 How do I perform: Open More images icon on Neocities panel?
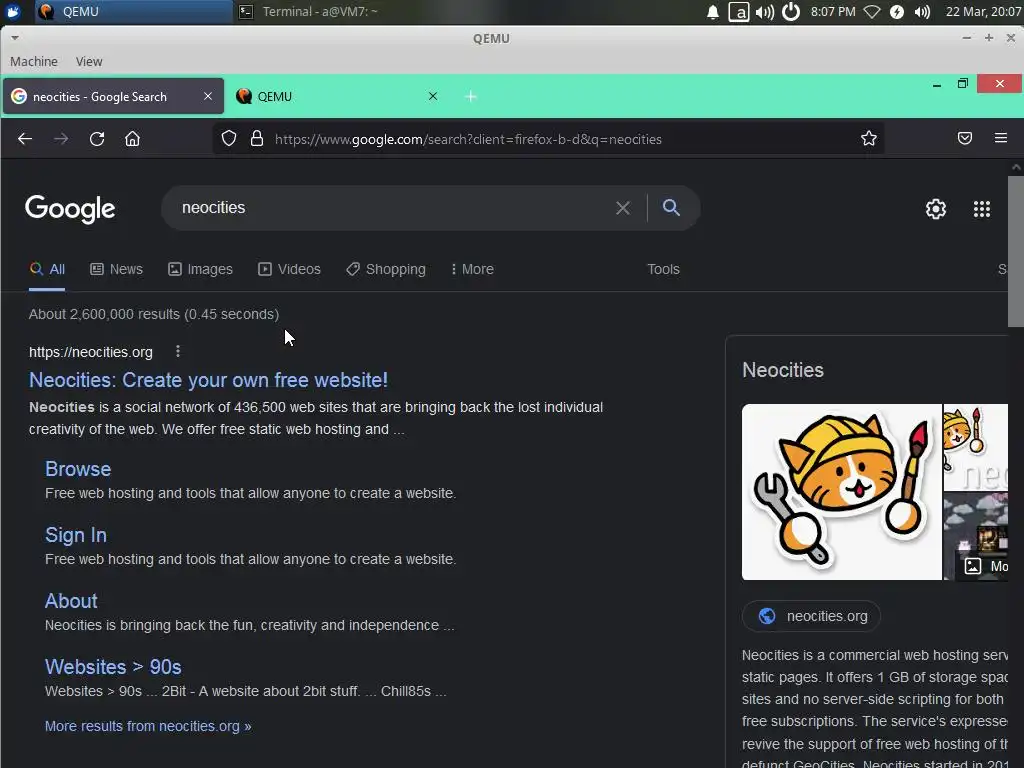[x=973, y=566]
